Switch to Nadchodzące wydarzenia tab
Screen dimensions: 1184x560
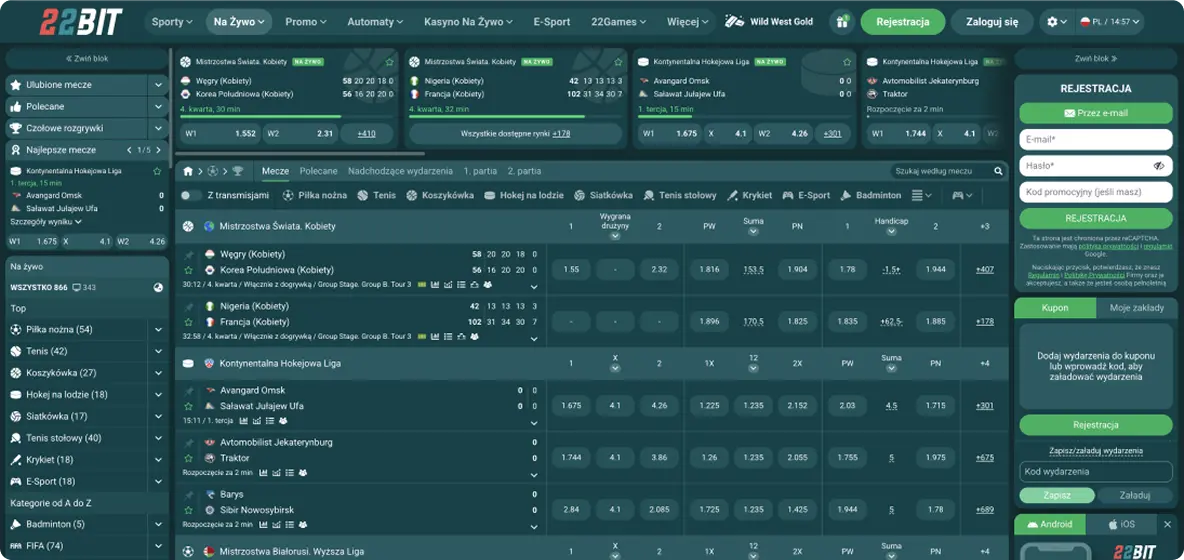(x=401, y=171)
